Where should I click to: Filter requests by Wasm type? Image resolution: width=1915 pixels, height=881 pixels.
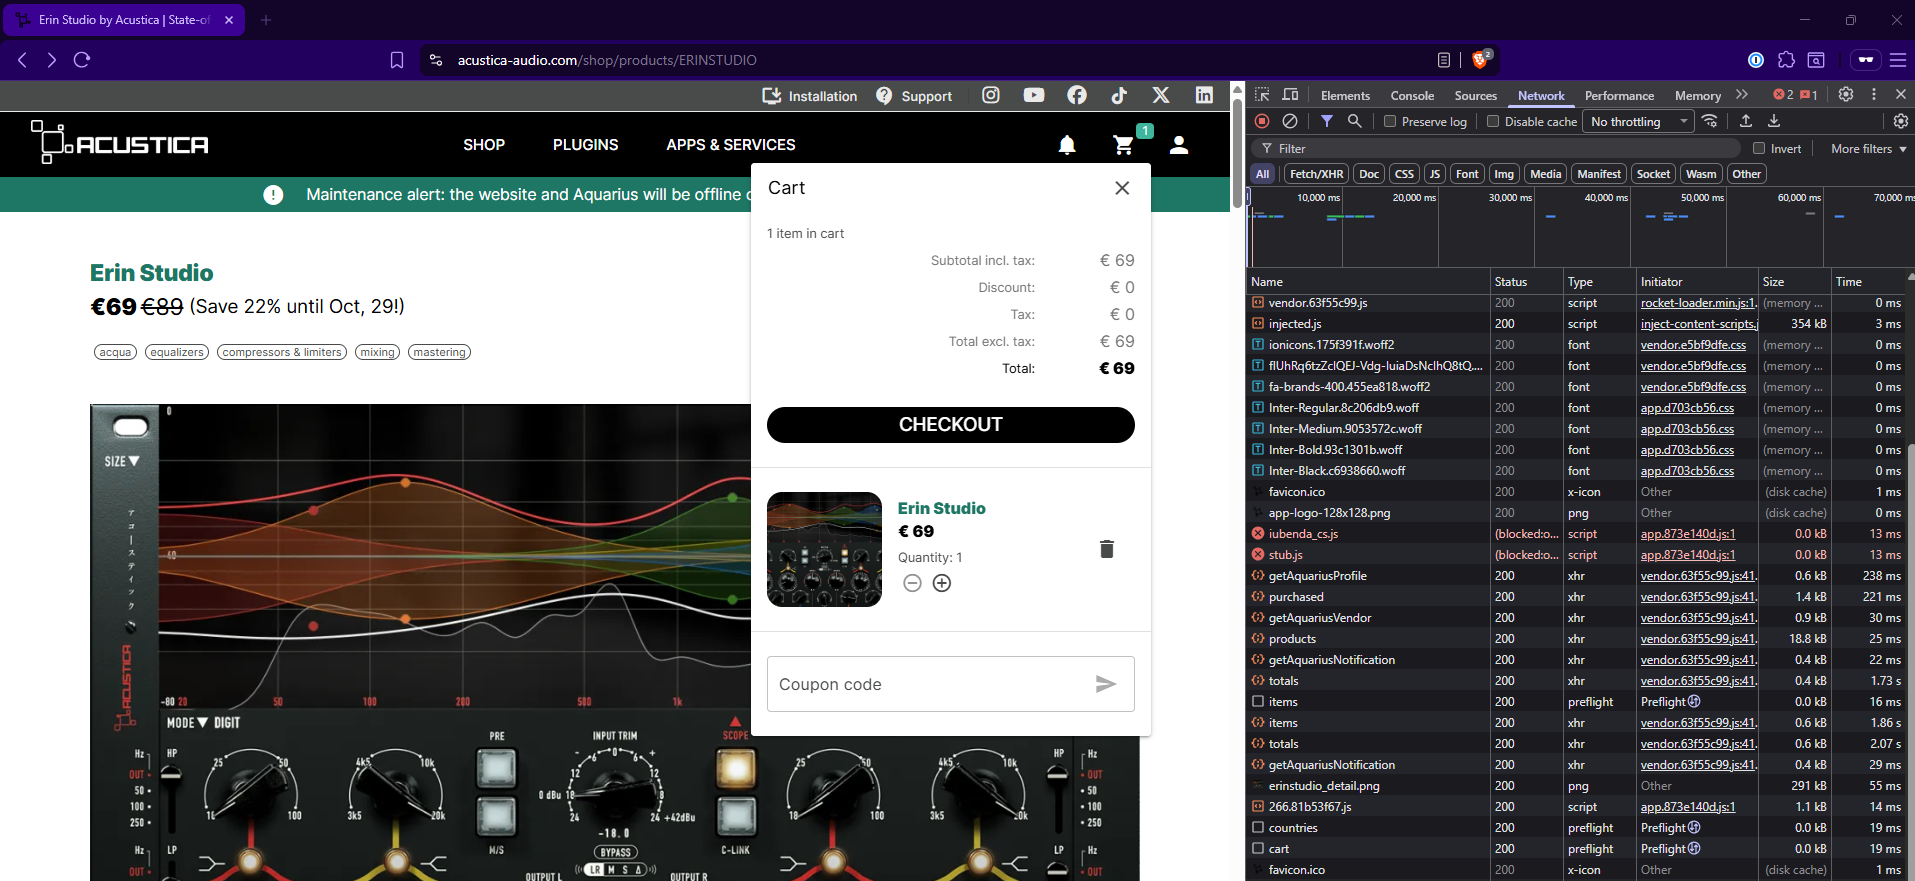coord(1701,174)
